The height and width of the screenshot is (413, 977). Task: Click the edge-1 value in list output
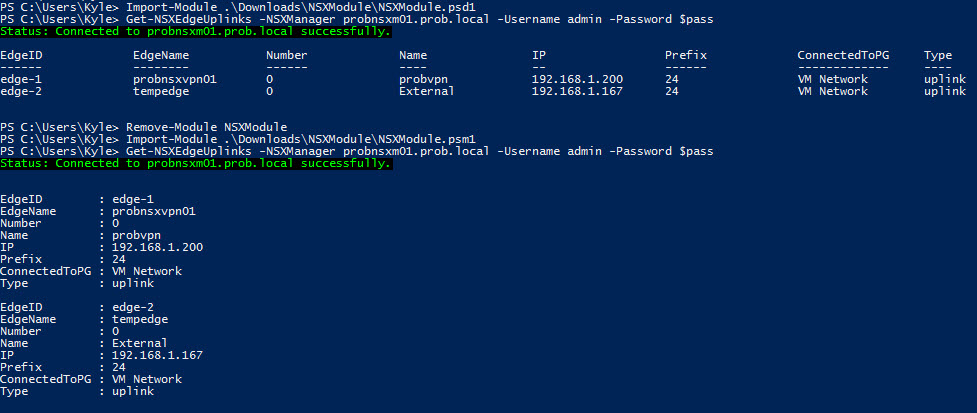(133, 199)
